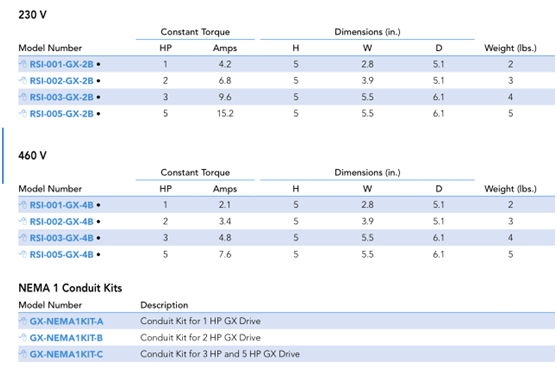
Task: Open the RSI-005-GX-4B model link
Action: coord(61,255)
